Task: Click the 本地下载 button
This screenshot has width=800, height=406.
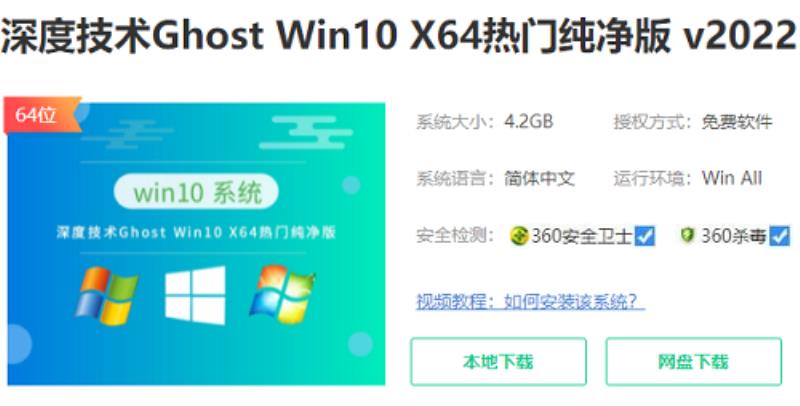Action: click(498, 362)
